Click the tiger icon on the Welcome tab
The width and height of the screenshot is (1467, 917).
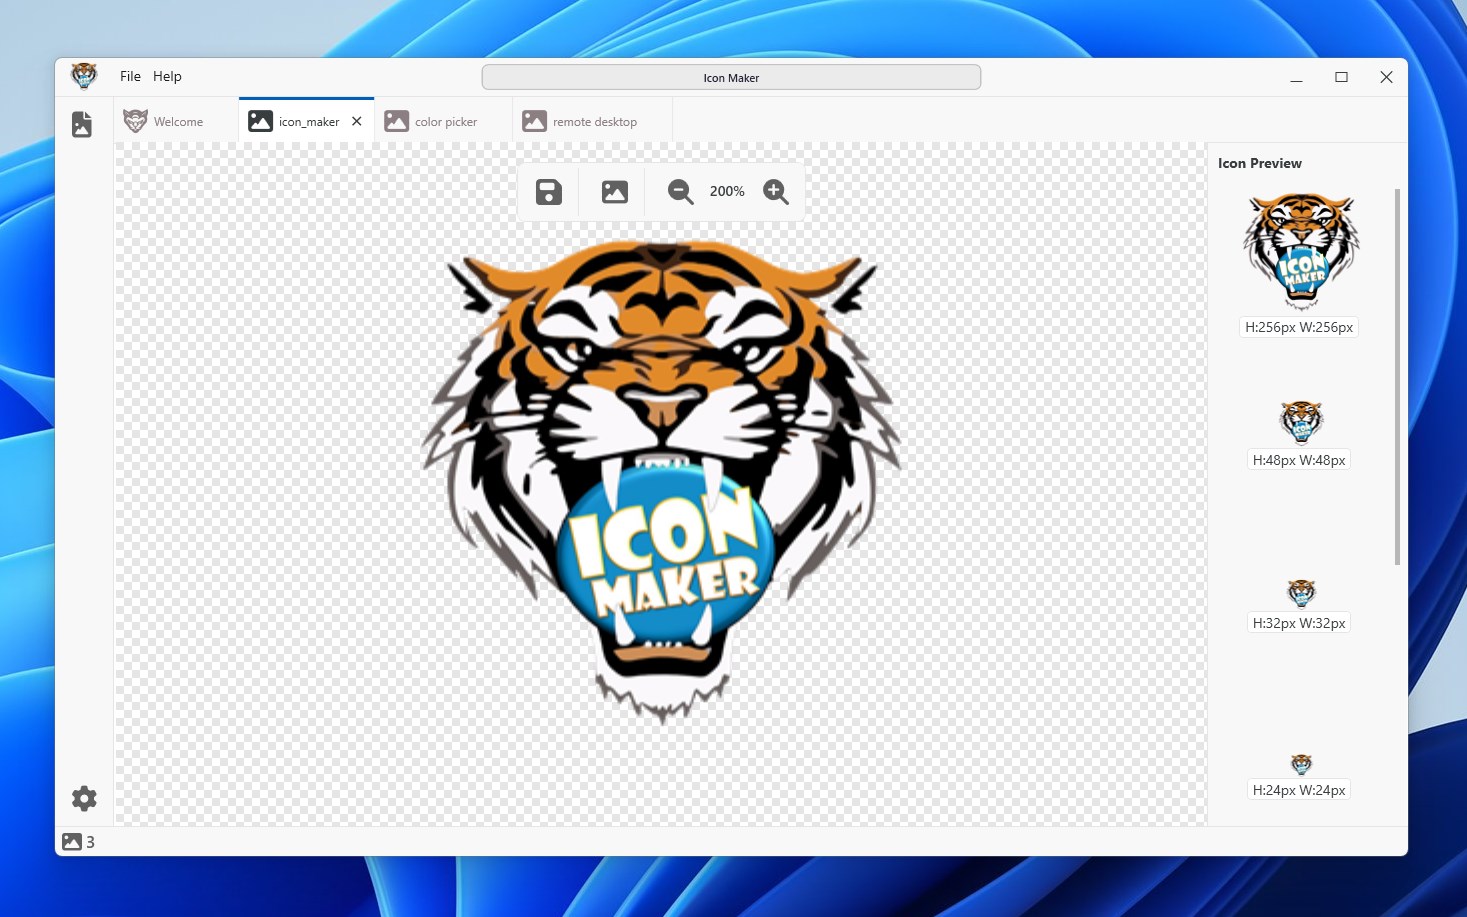[x=134, y=120]
